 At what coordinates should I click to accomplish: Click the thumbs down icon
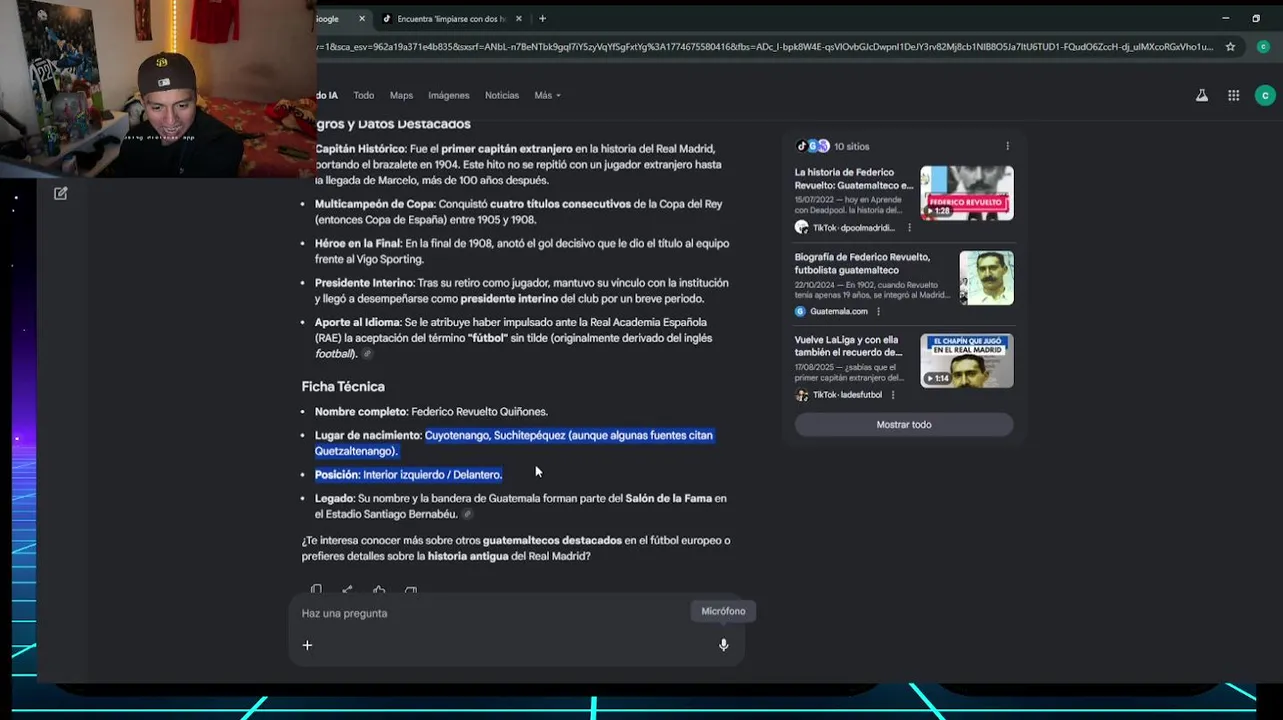point(411,590)
